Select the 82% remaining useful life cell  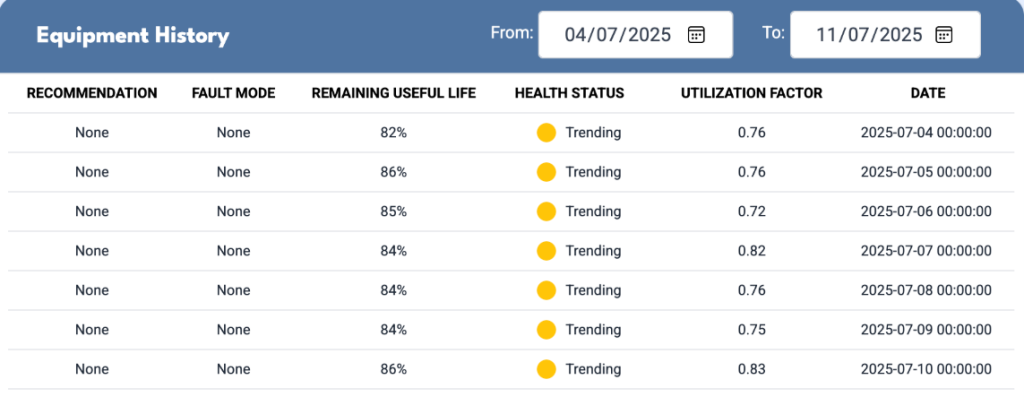[394, 133]
